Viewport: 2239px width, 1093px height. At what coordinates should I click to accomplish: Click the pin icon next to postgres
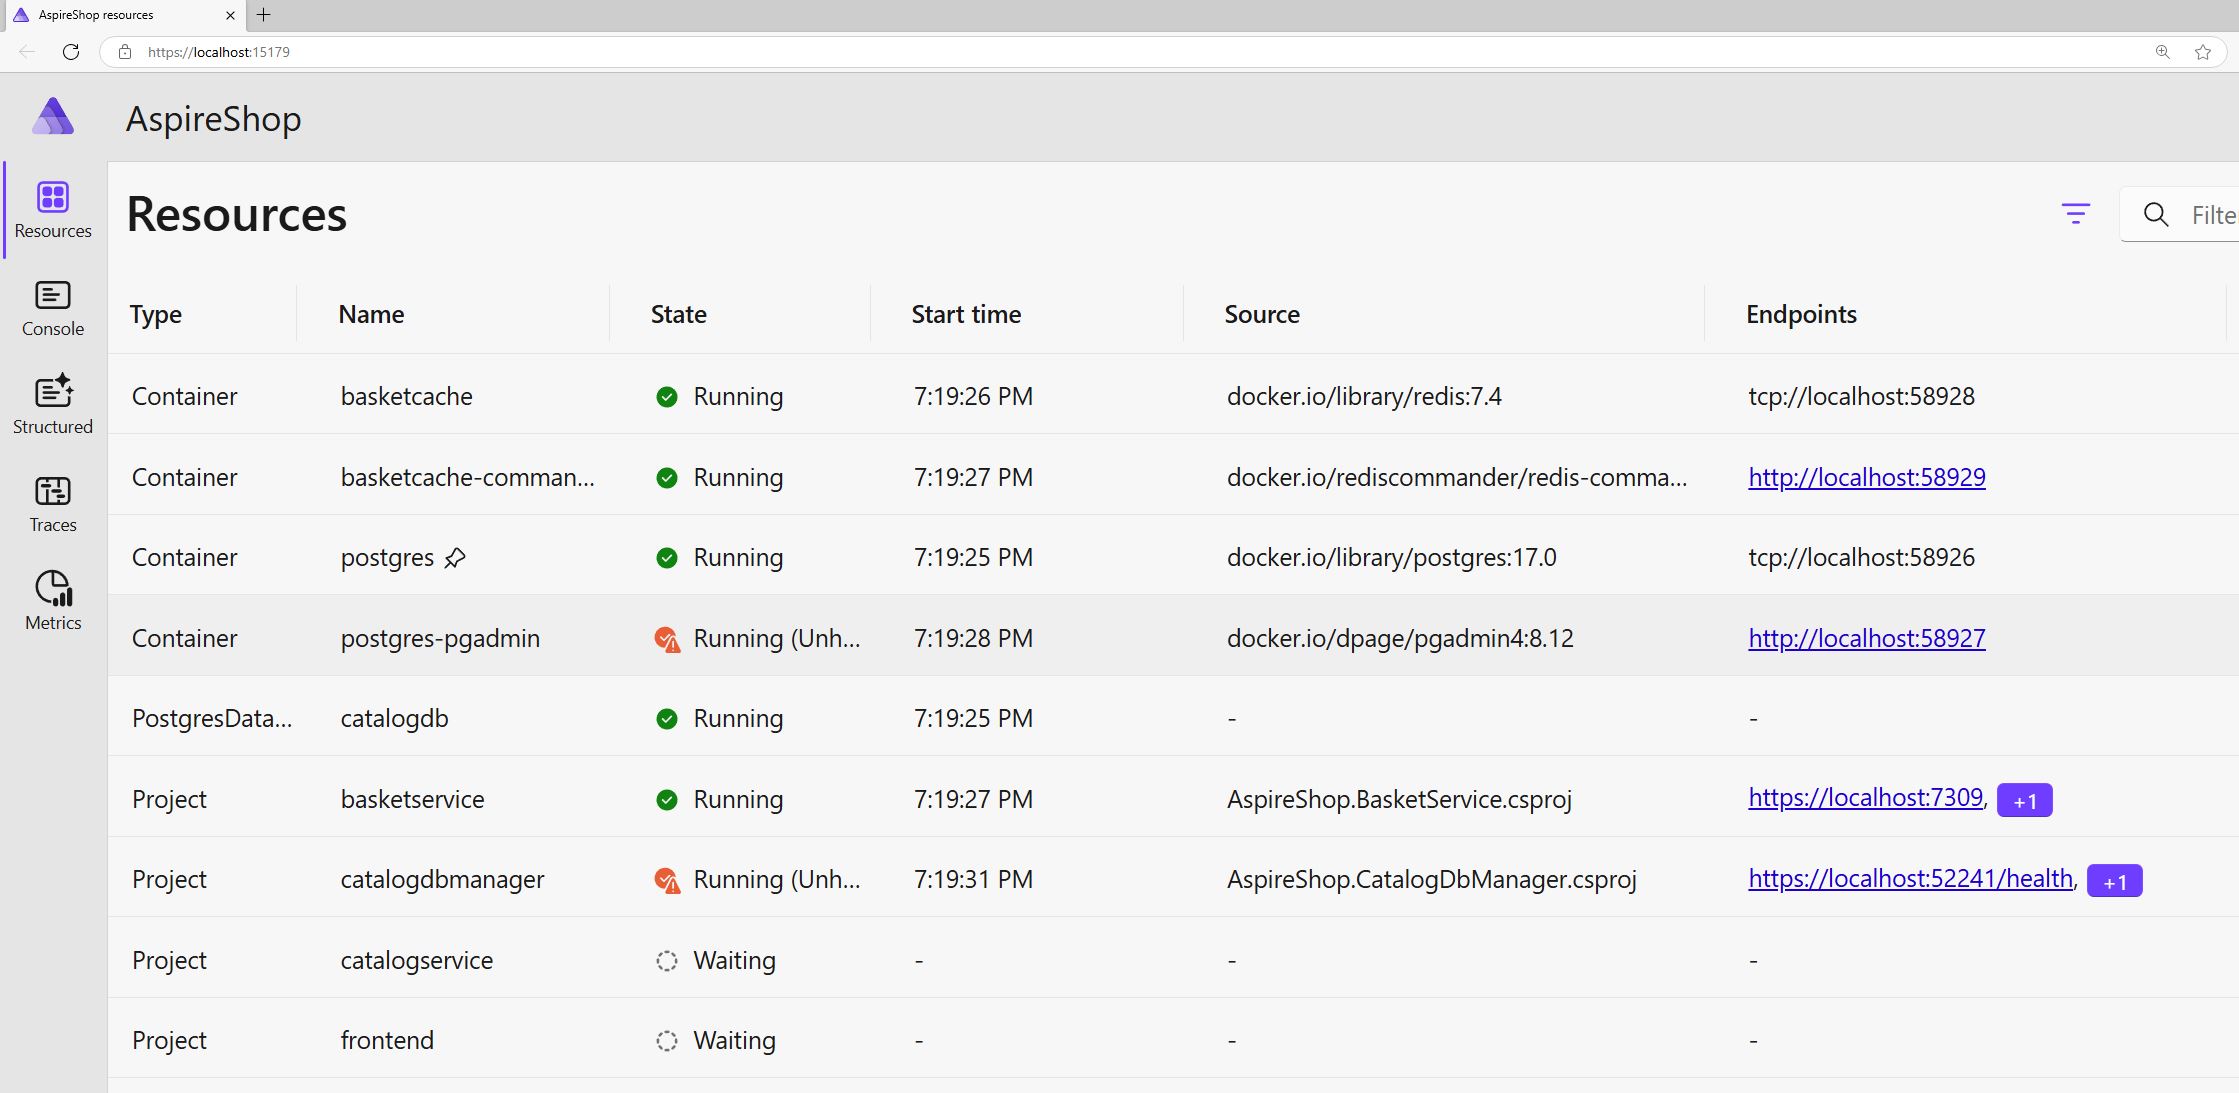[455, 558]
